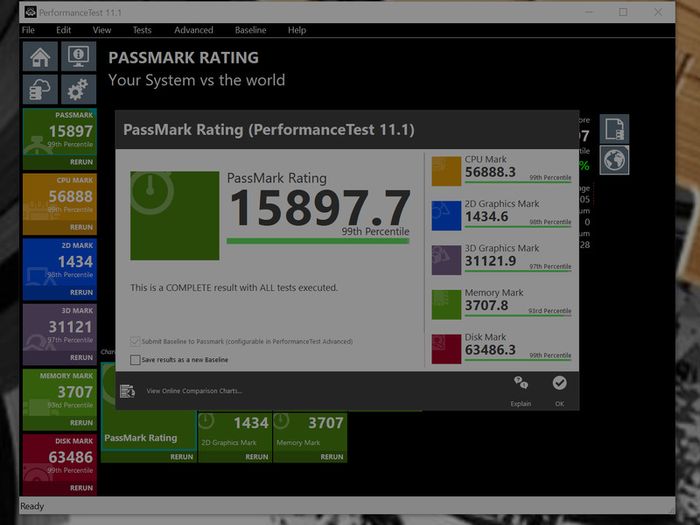700x525 pixels.
Task: Click the Disk Mark percentile bar in dialog
Action: pyautogui.click(x=518, y=360)
